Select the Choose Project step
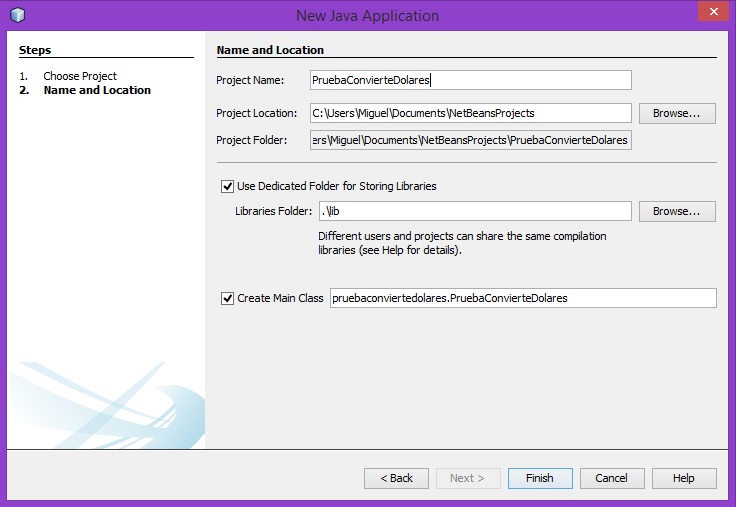Viewport: 736px width, 507px height. 80,76
